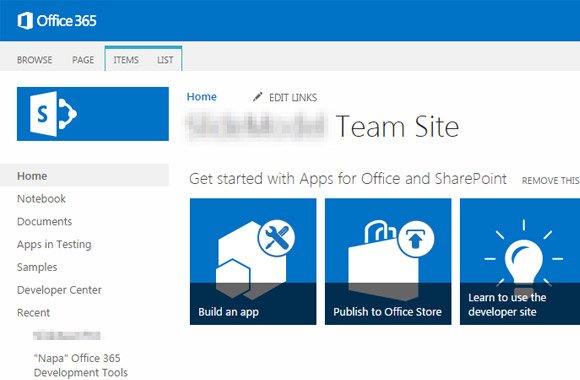Open Documents in the left navigation
This screenshot has width=580, height=380.
44,222
